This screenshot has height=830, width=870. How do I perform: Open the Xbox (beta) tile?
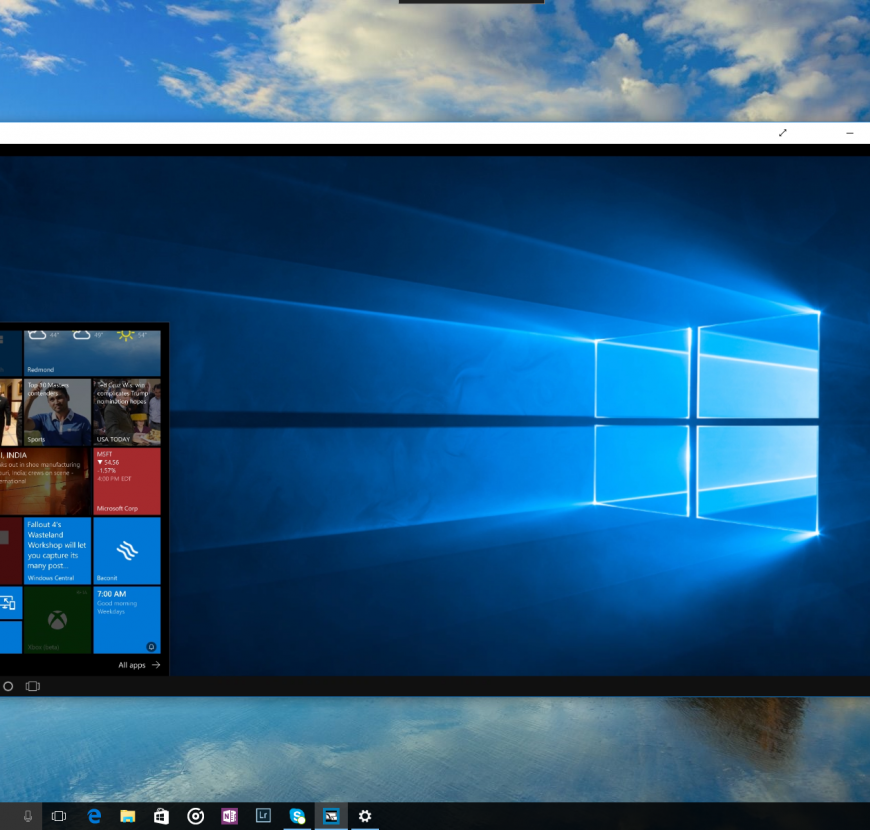(57, 620)
